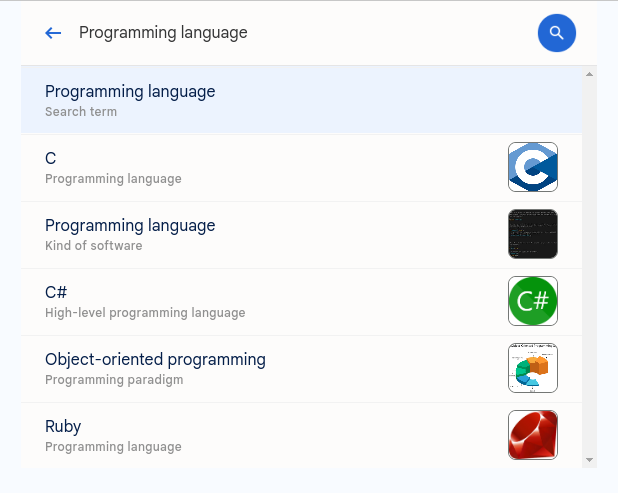618x493 pixels.
Task: Choose the Ruby suggestion
Action: click(301, 435)
